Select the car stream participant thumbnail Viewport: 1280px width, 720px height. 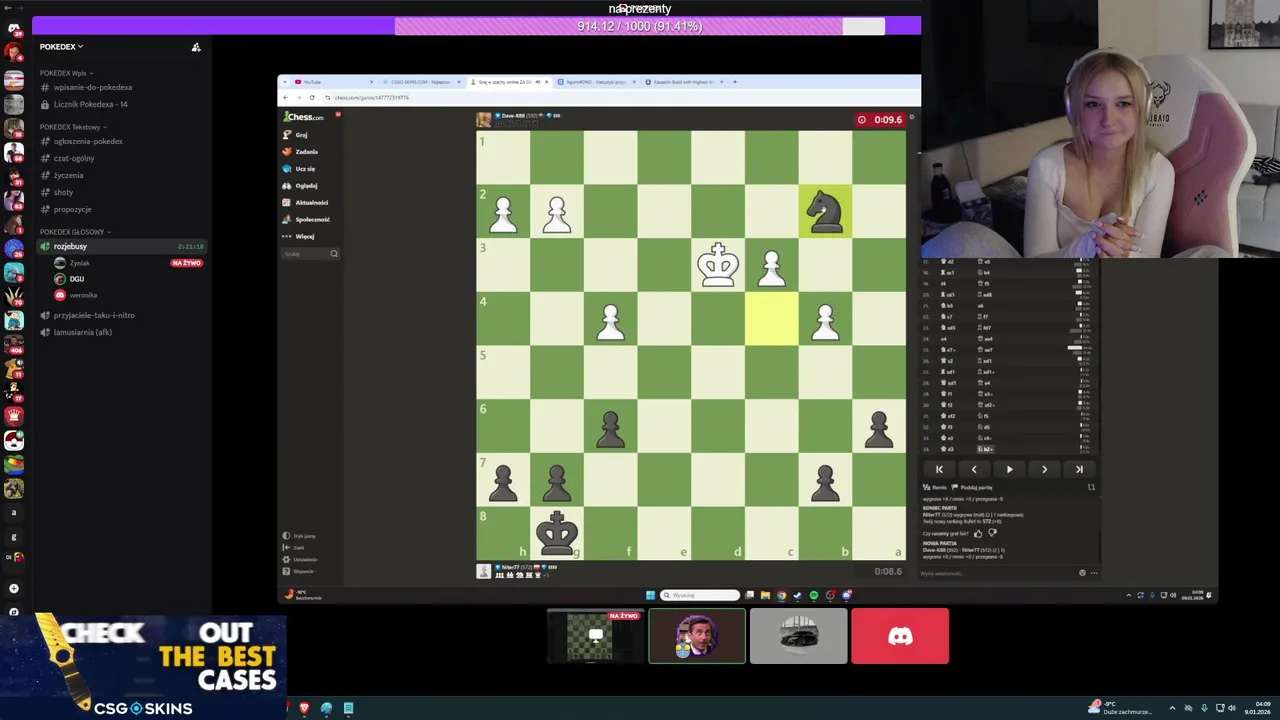click(x=798, y=636)
